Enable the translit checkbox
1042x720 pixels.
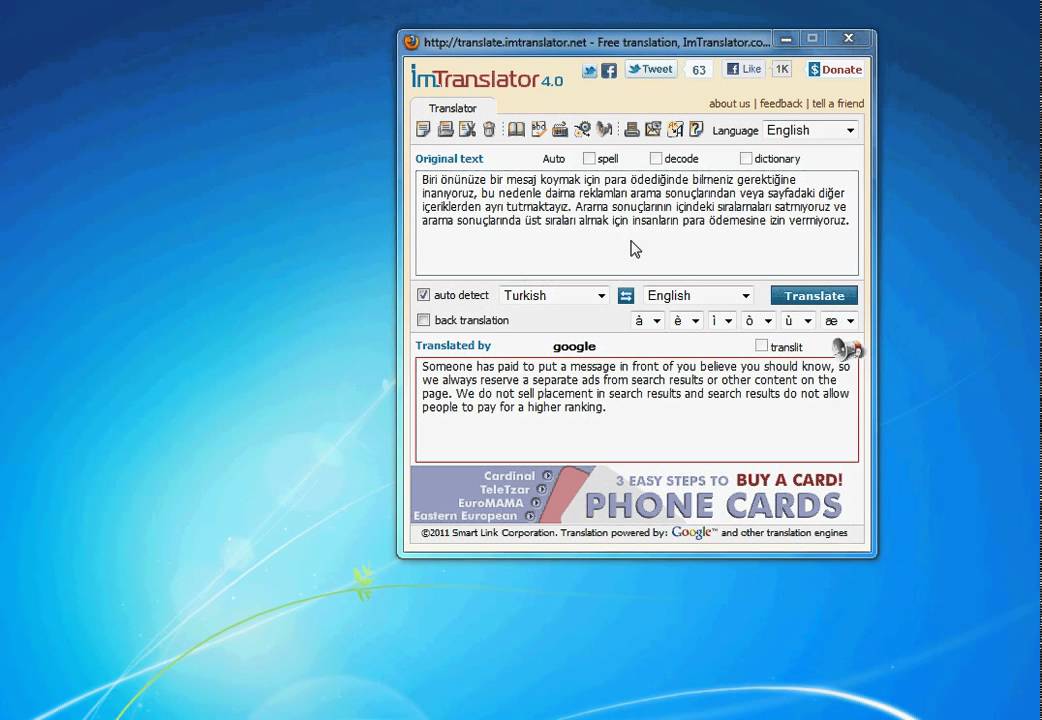click(x=762, y=346)
